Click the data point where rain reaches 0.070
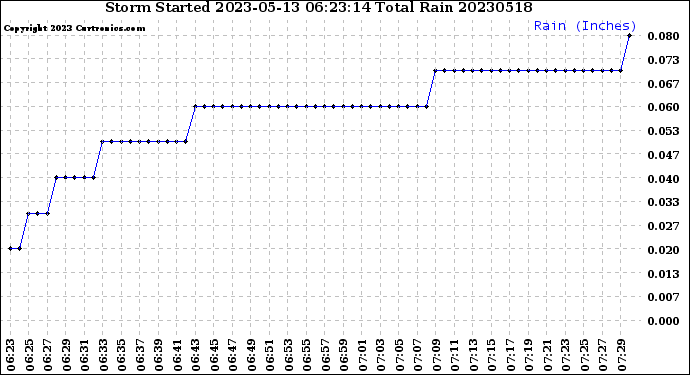690x375 pixels. tap(436, 70)
